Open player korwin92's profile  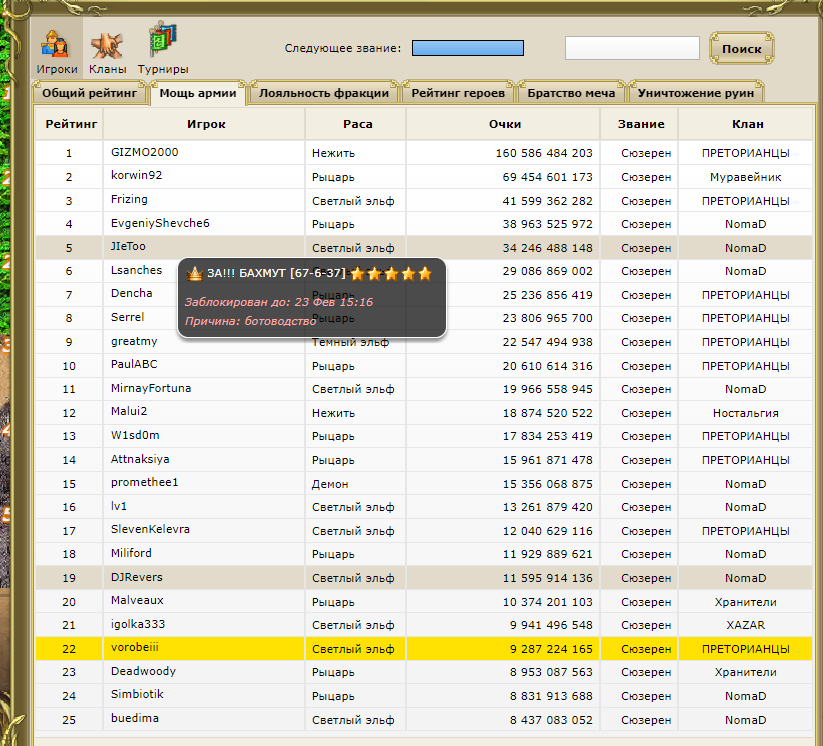pos(136,176)
